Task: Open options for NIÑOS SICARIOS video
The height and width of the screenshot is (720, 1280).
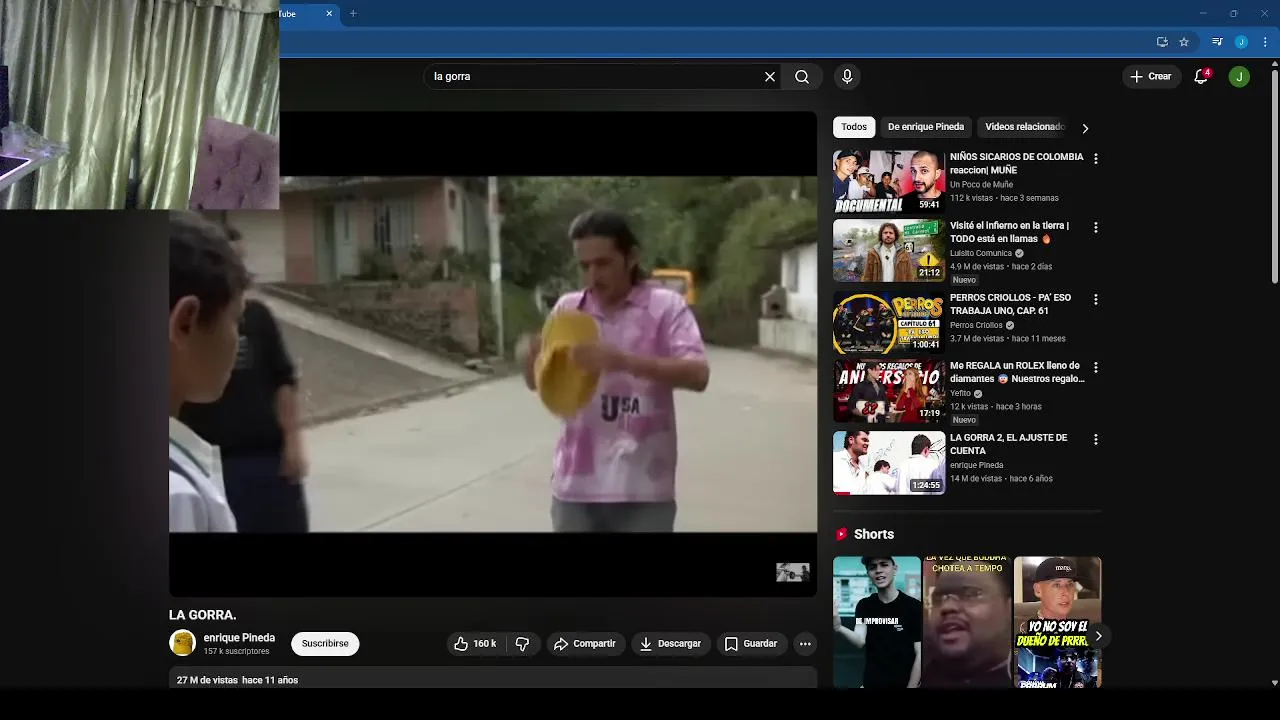Action: point(1096,159)
